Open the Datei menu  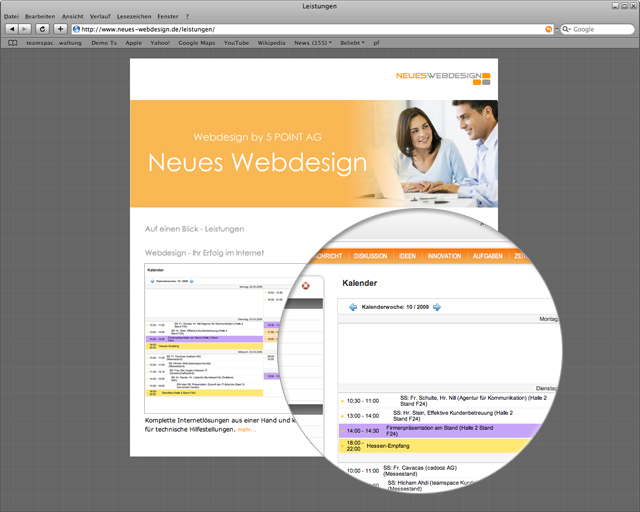[x=11, y=16]
